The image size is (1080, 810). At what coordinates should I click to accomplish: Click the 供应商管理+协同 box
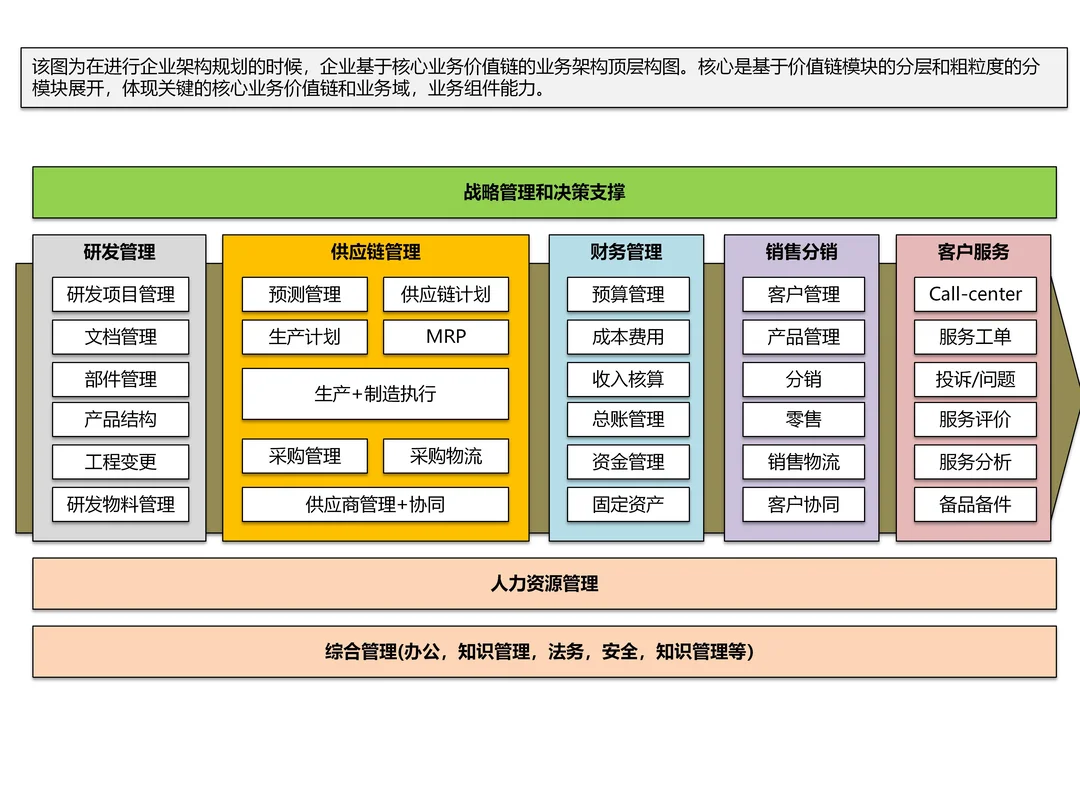375,505
